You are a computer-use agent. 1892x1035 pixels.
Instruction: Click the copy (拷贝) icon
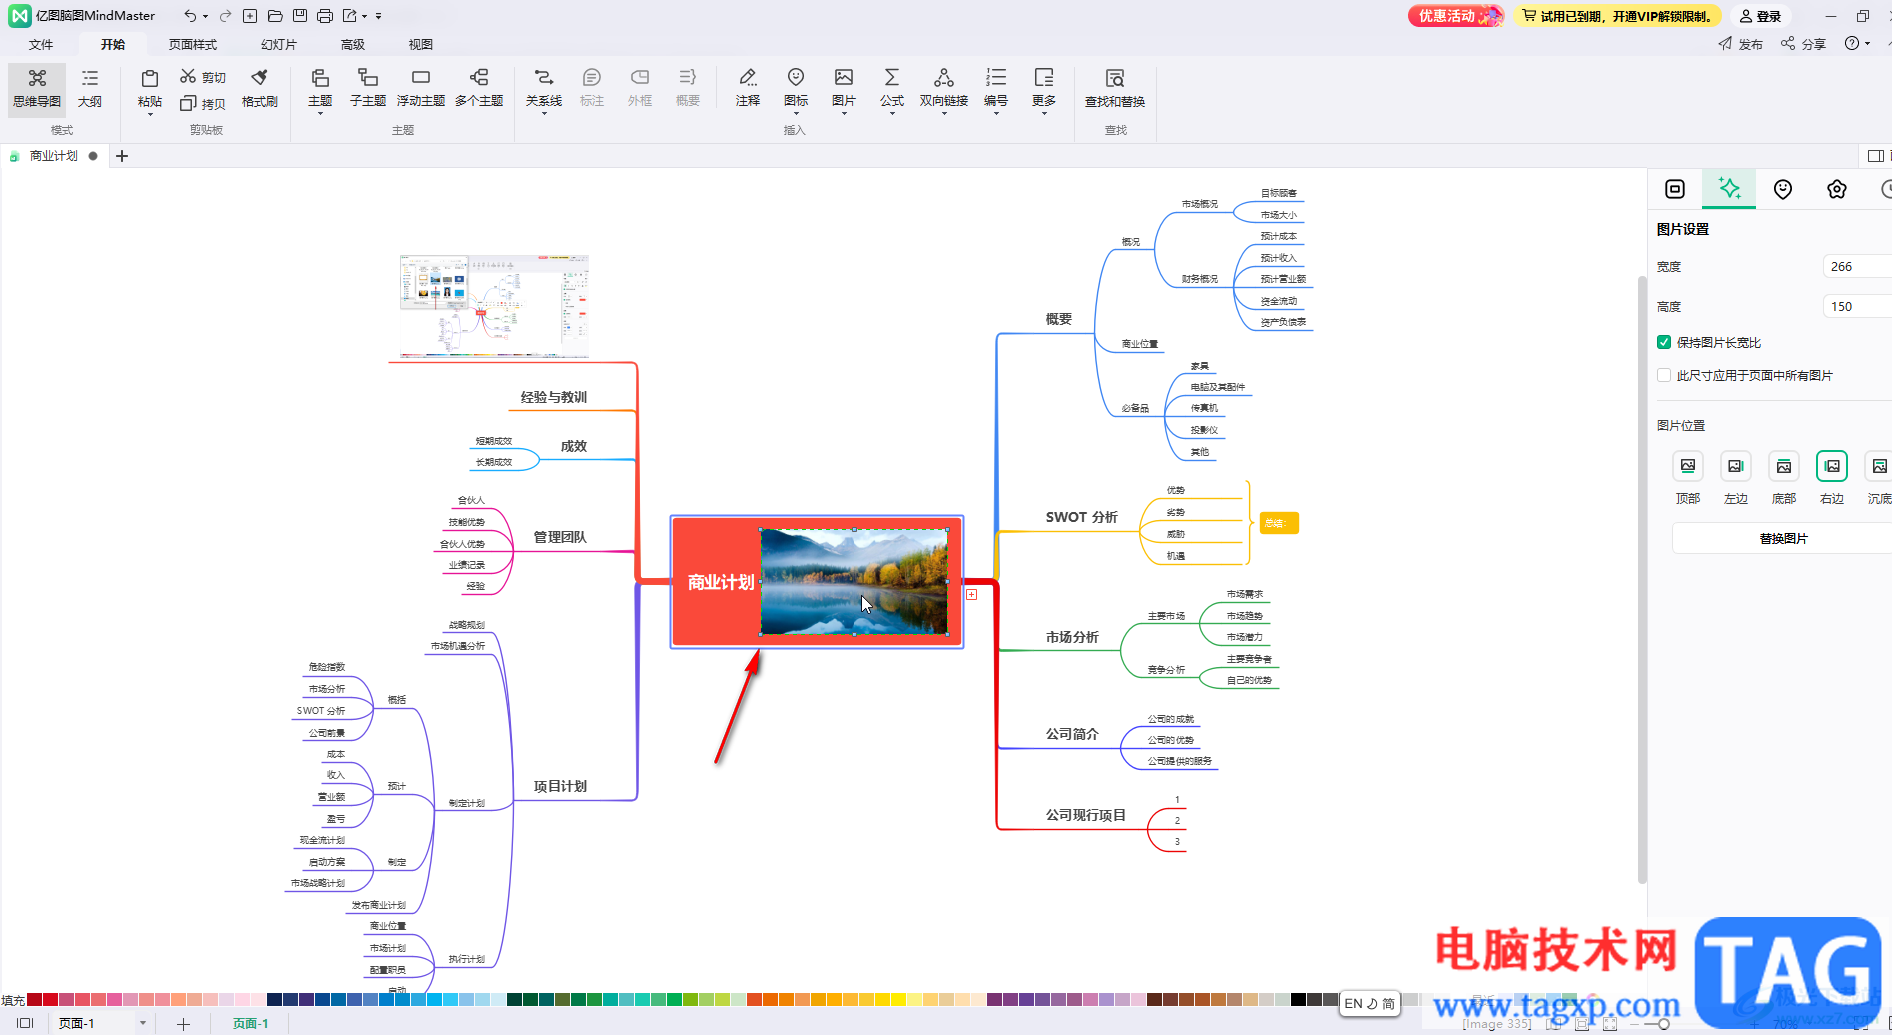pos(188,103)
